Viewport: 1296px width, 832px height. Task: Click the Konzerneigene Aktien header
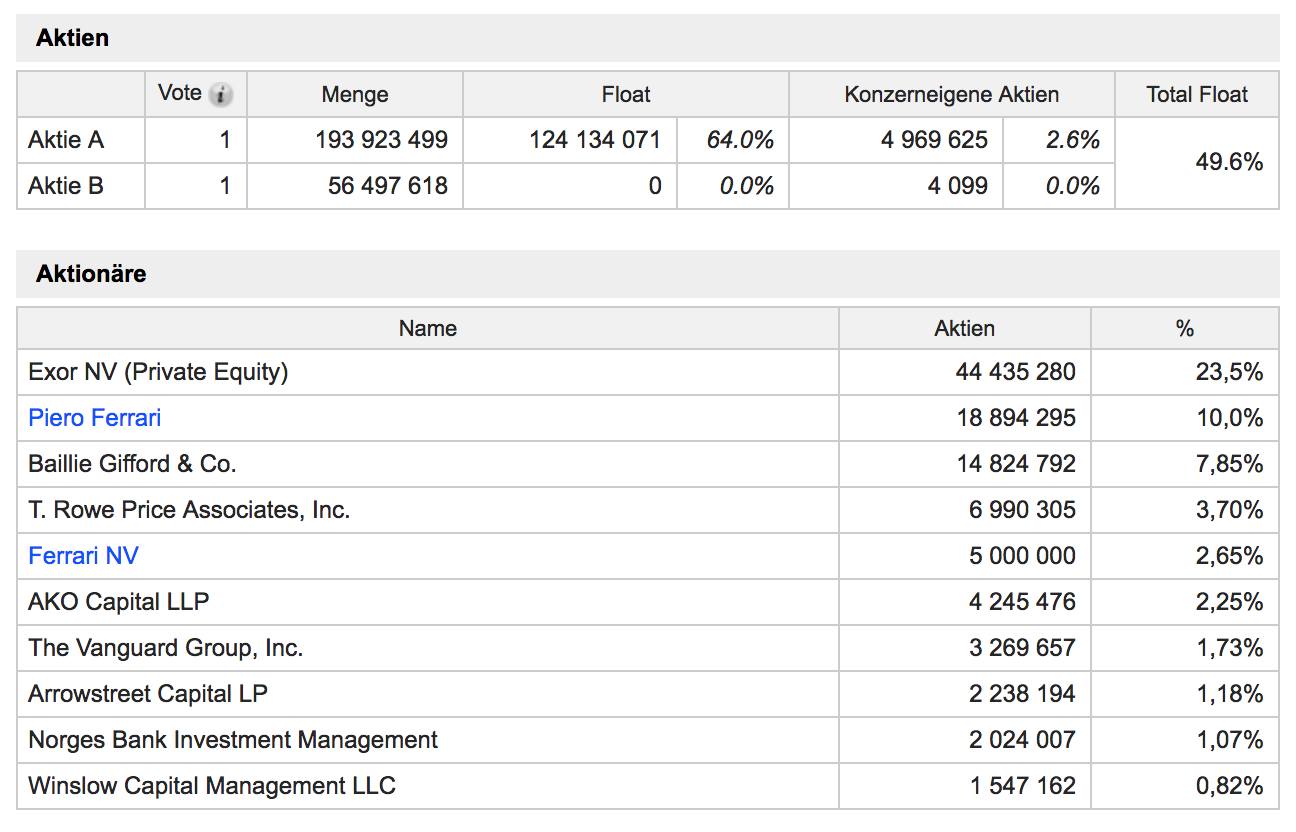point(951,95)
